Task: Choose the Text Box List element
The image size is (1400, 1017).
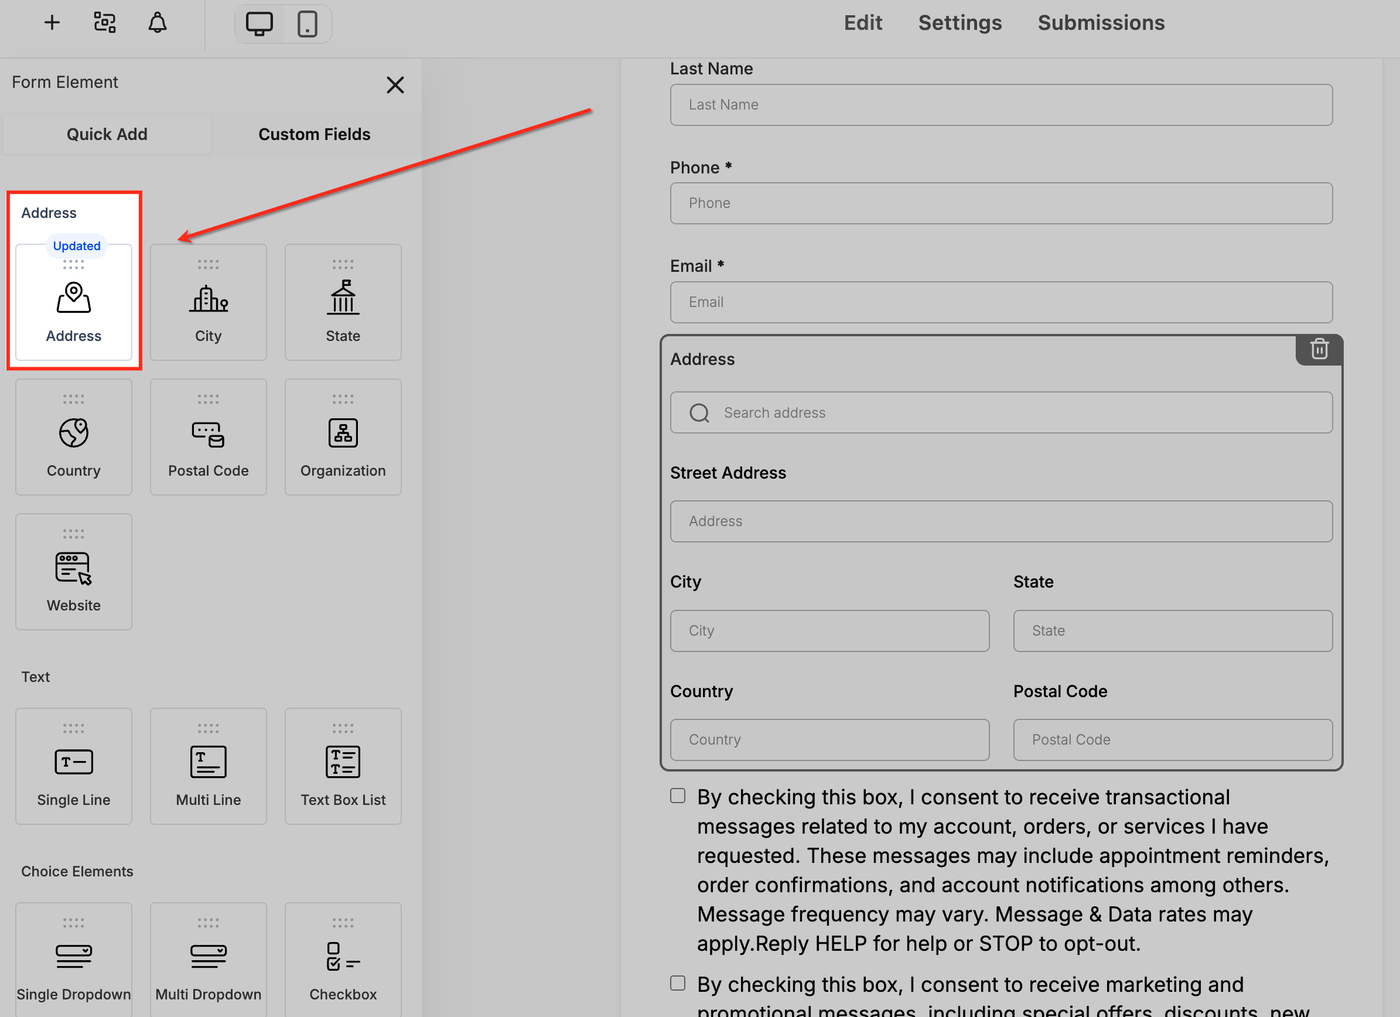Action: point(343,767)
